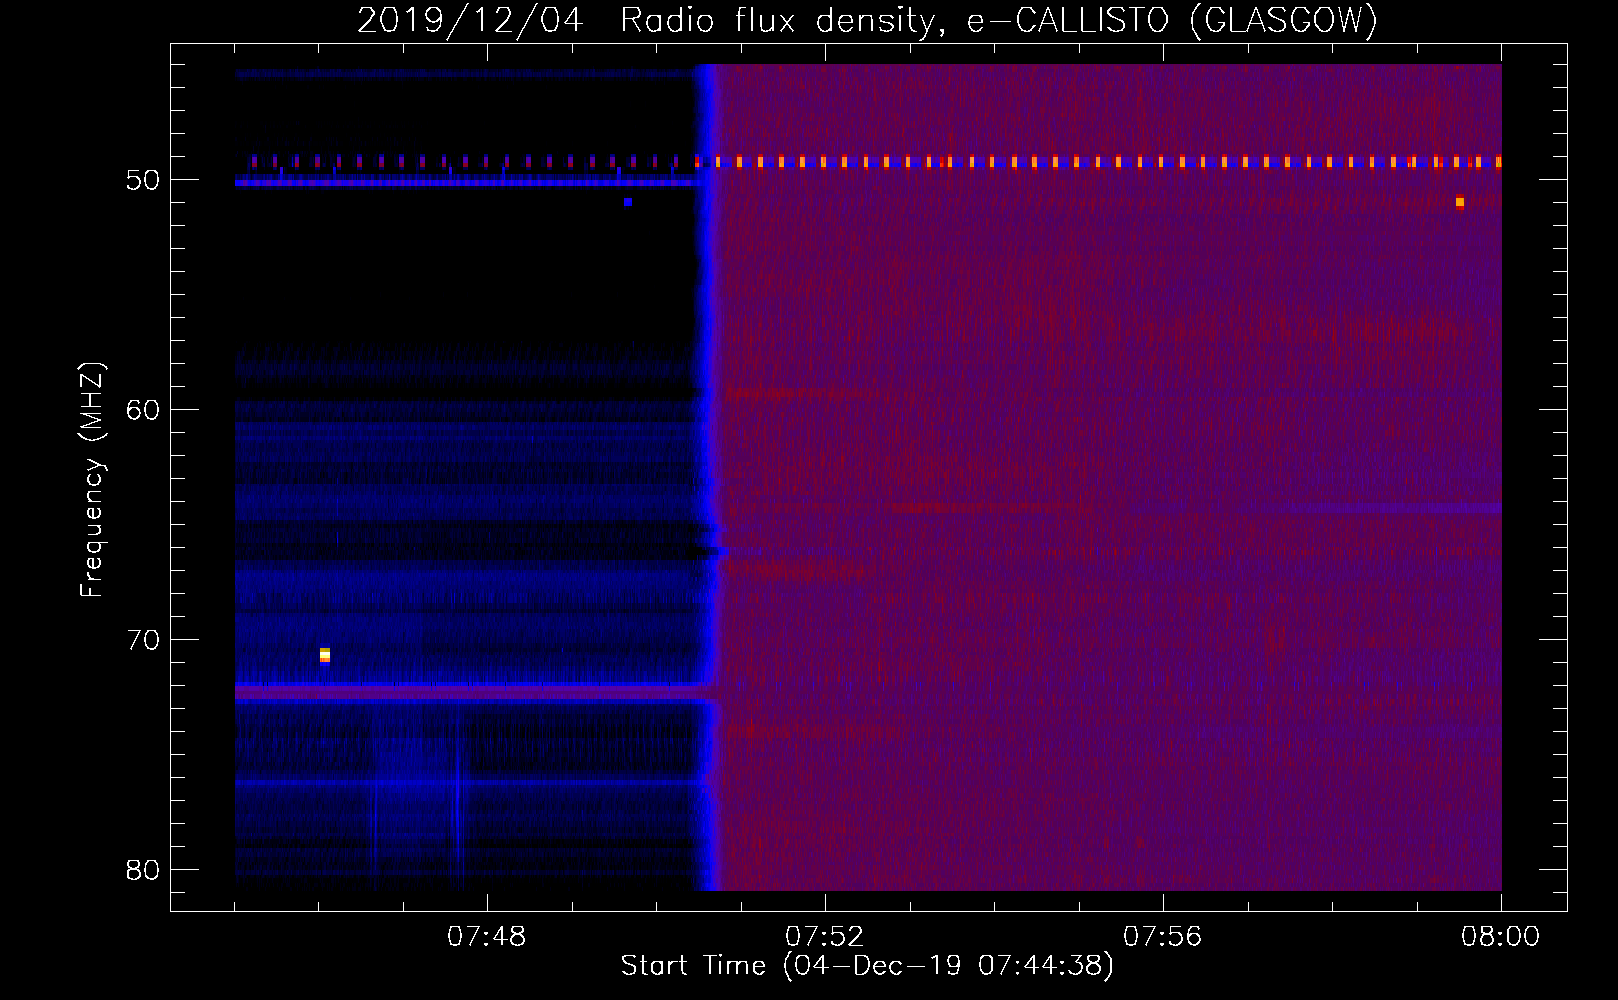
Task: Click the date '2019/12/04' in the title
Action: point(470,21)
